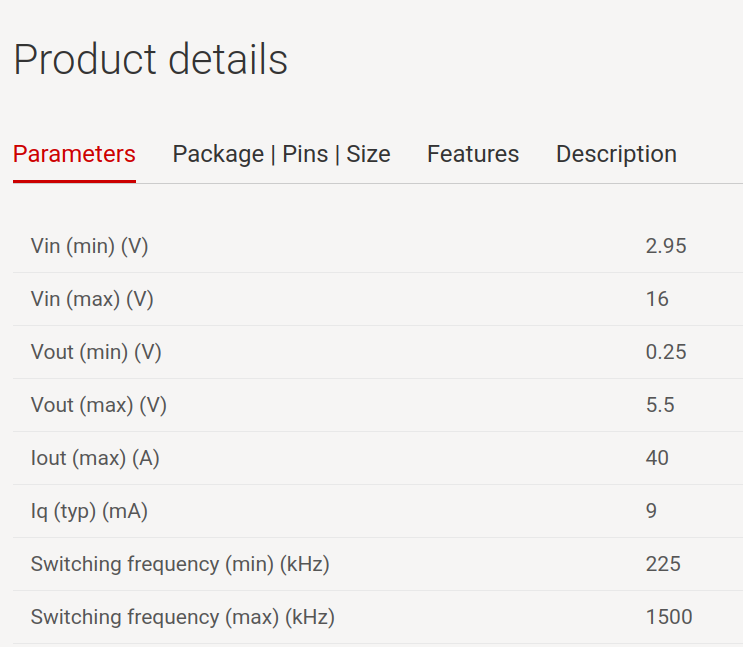Open the Package | Pins | Size tab
743x647 pixels.
[x=281, y=154]
